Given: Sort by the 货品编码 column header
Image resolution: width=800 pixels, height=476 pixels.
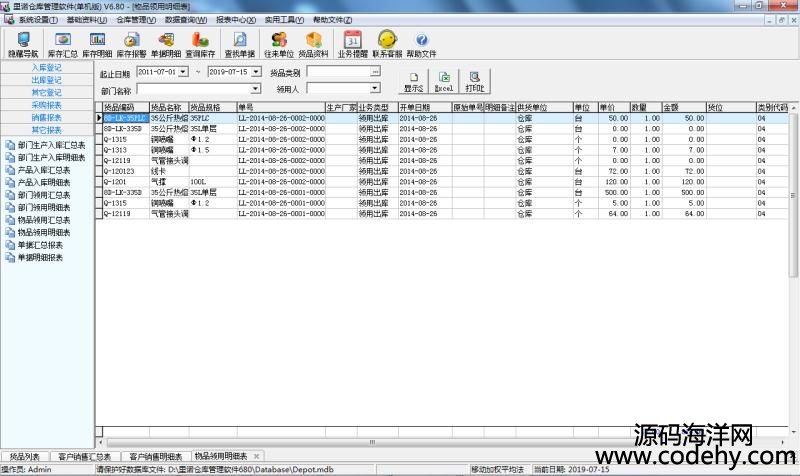Looking at the screenshot, I should (x=126, y=108).
